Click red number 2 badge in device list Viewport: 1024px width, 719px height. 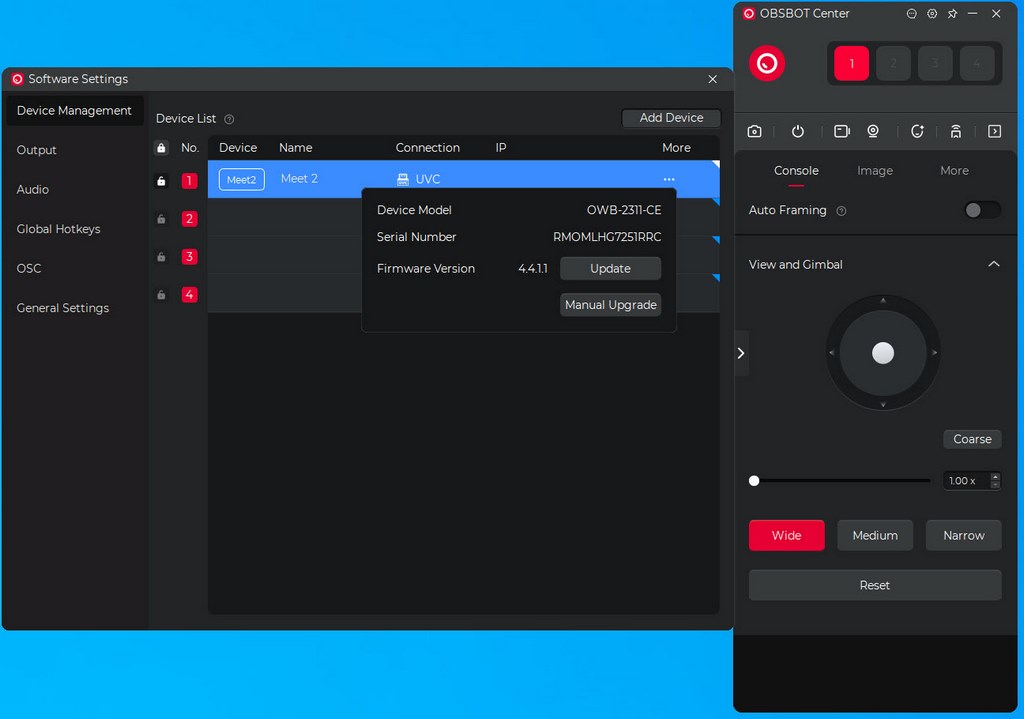189,219
